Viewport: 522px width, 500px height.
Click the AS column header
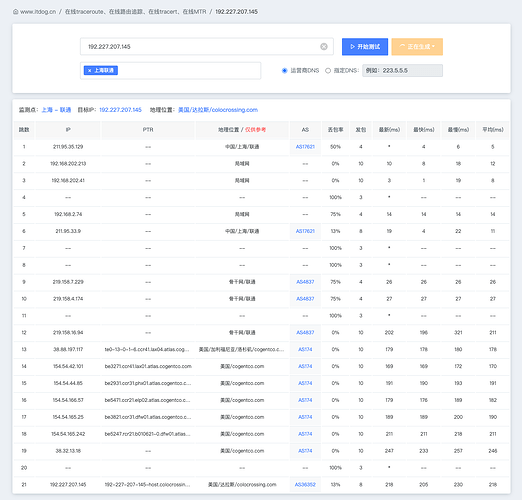pos(305,130)
